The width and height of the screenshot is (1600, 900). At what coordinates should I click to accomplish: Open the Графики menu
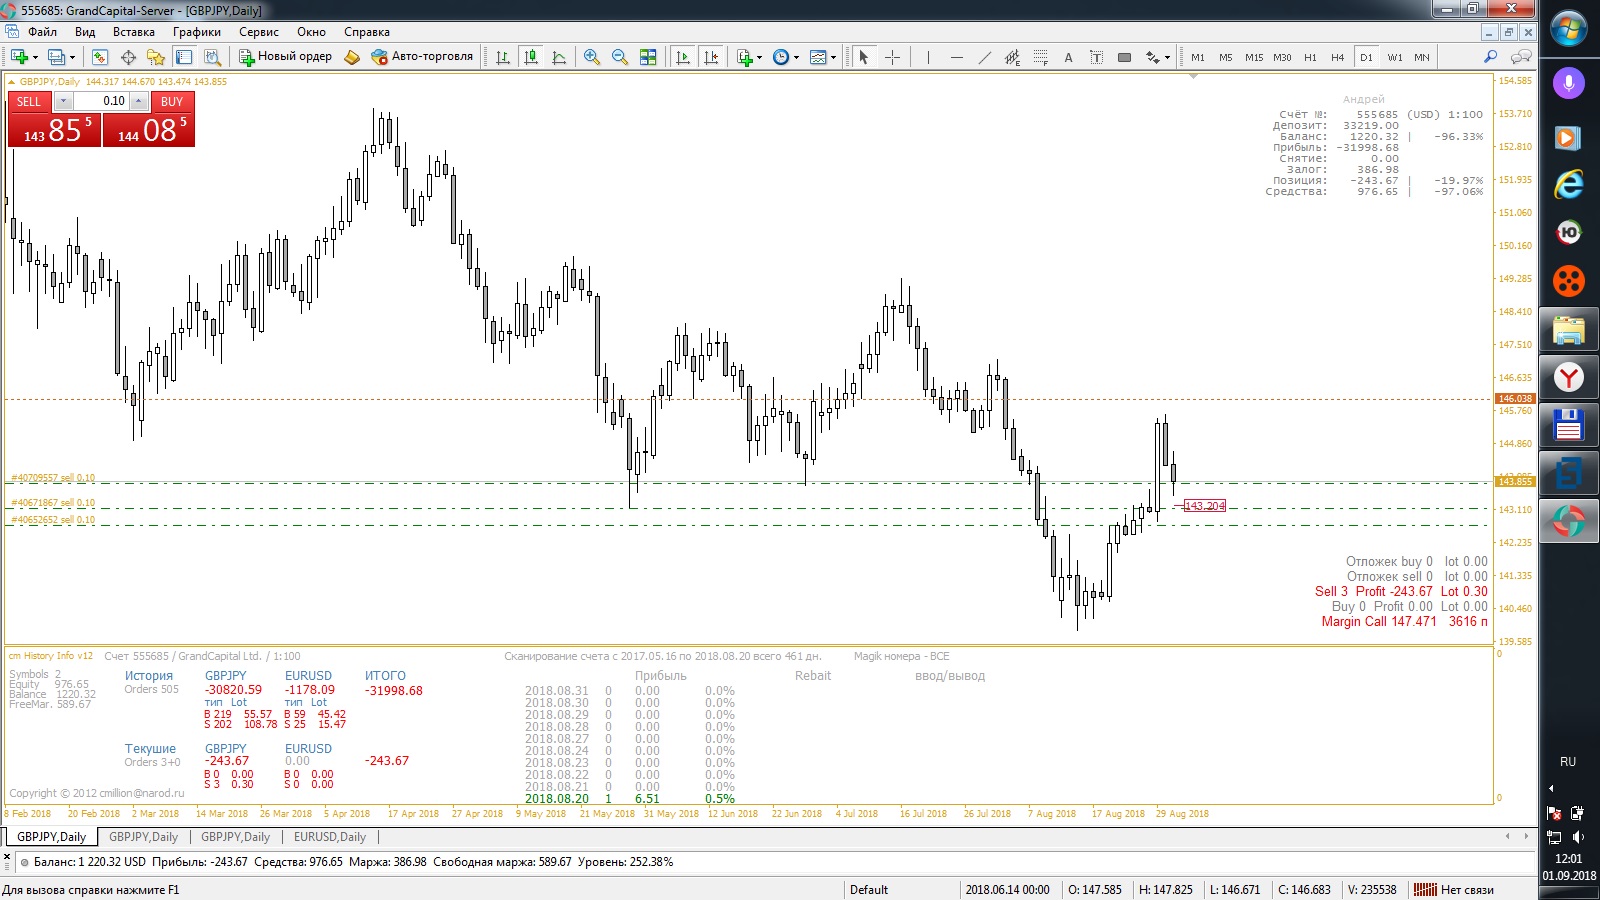[197, 32]
